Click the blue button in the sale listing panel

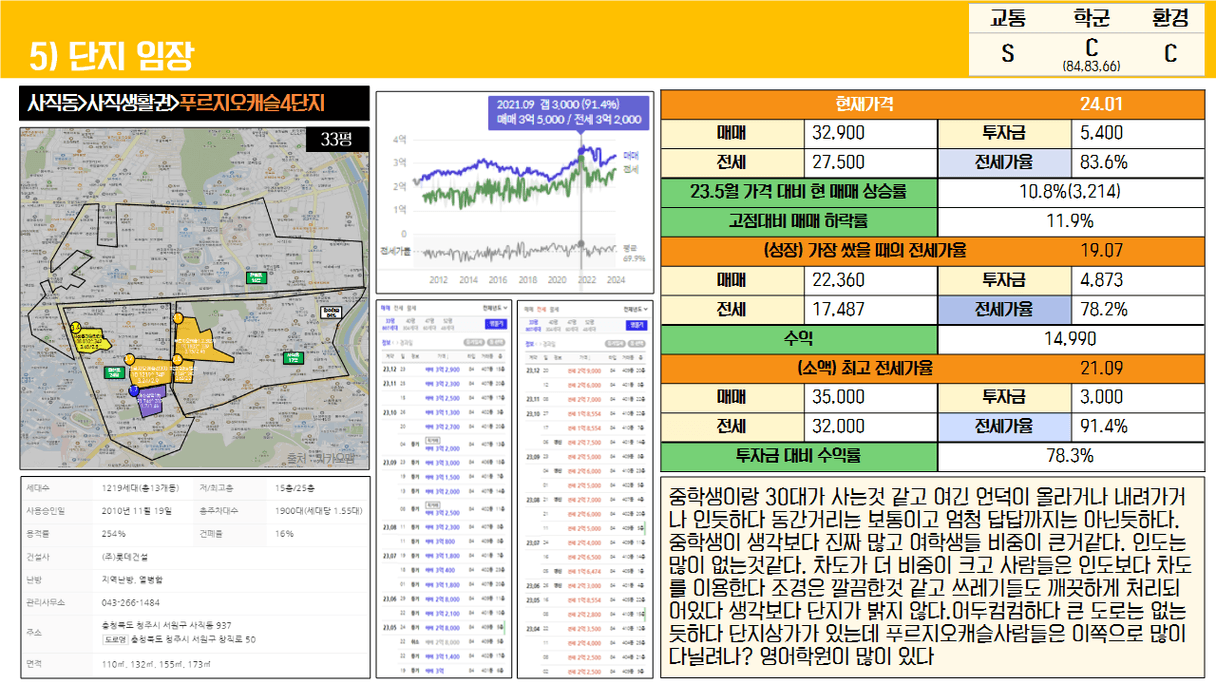coord(497,323)
